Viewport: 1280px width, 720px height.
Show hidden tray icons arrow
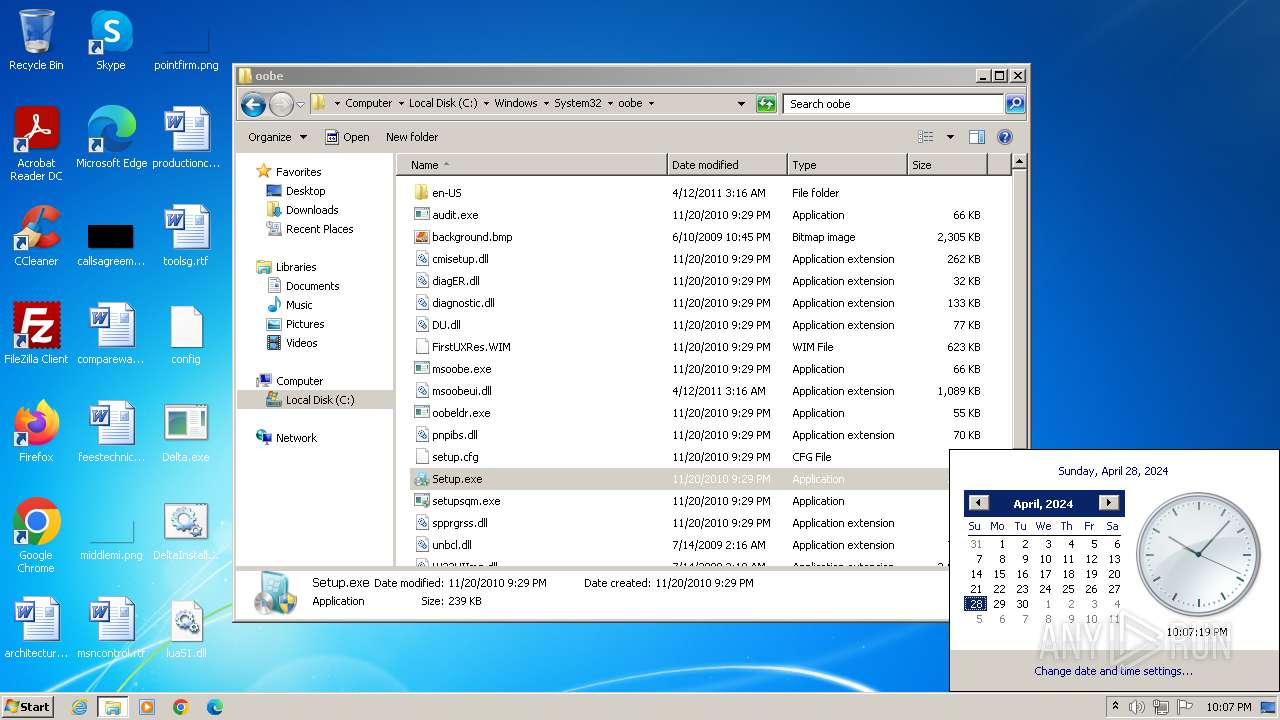point(1115,706)
